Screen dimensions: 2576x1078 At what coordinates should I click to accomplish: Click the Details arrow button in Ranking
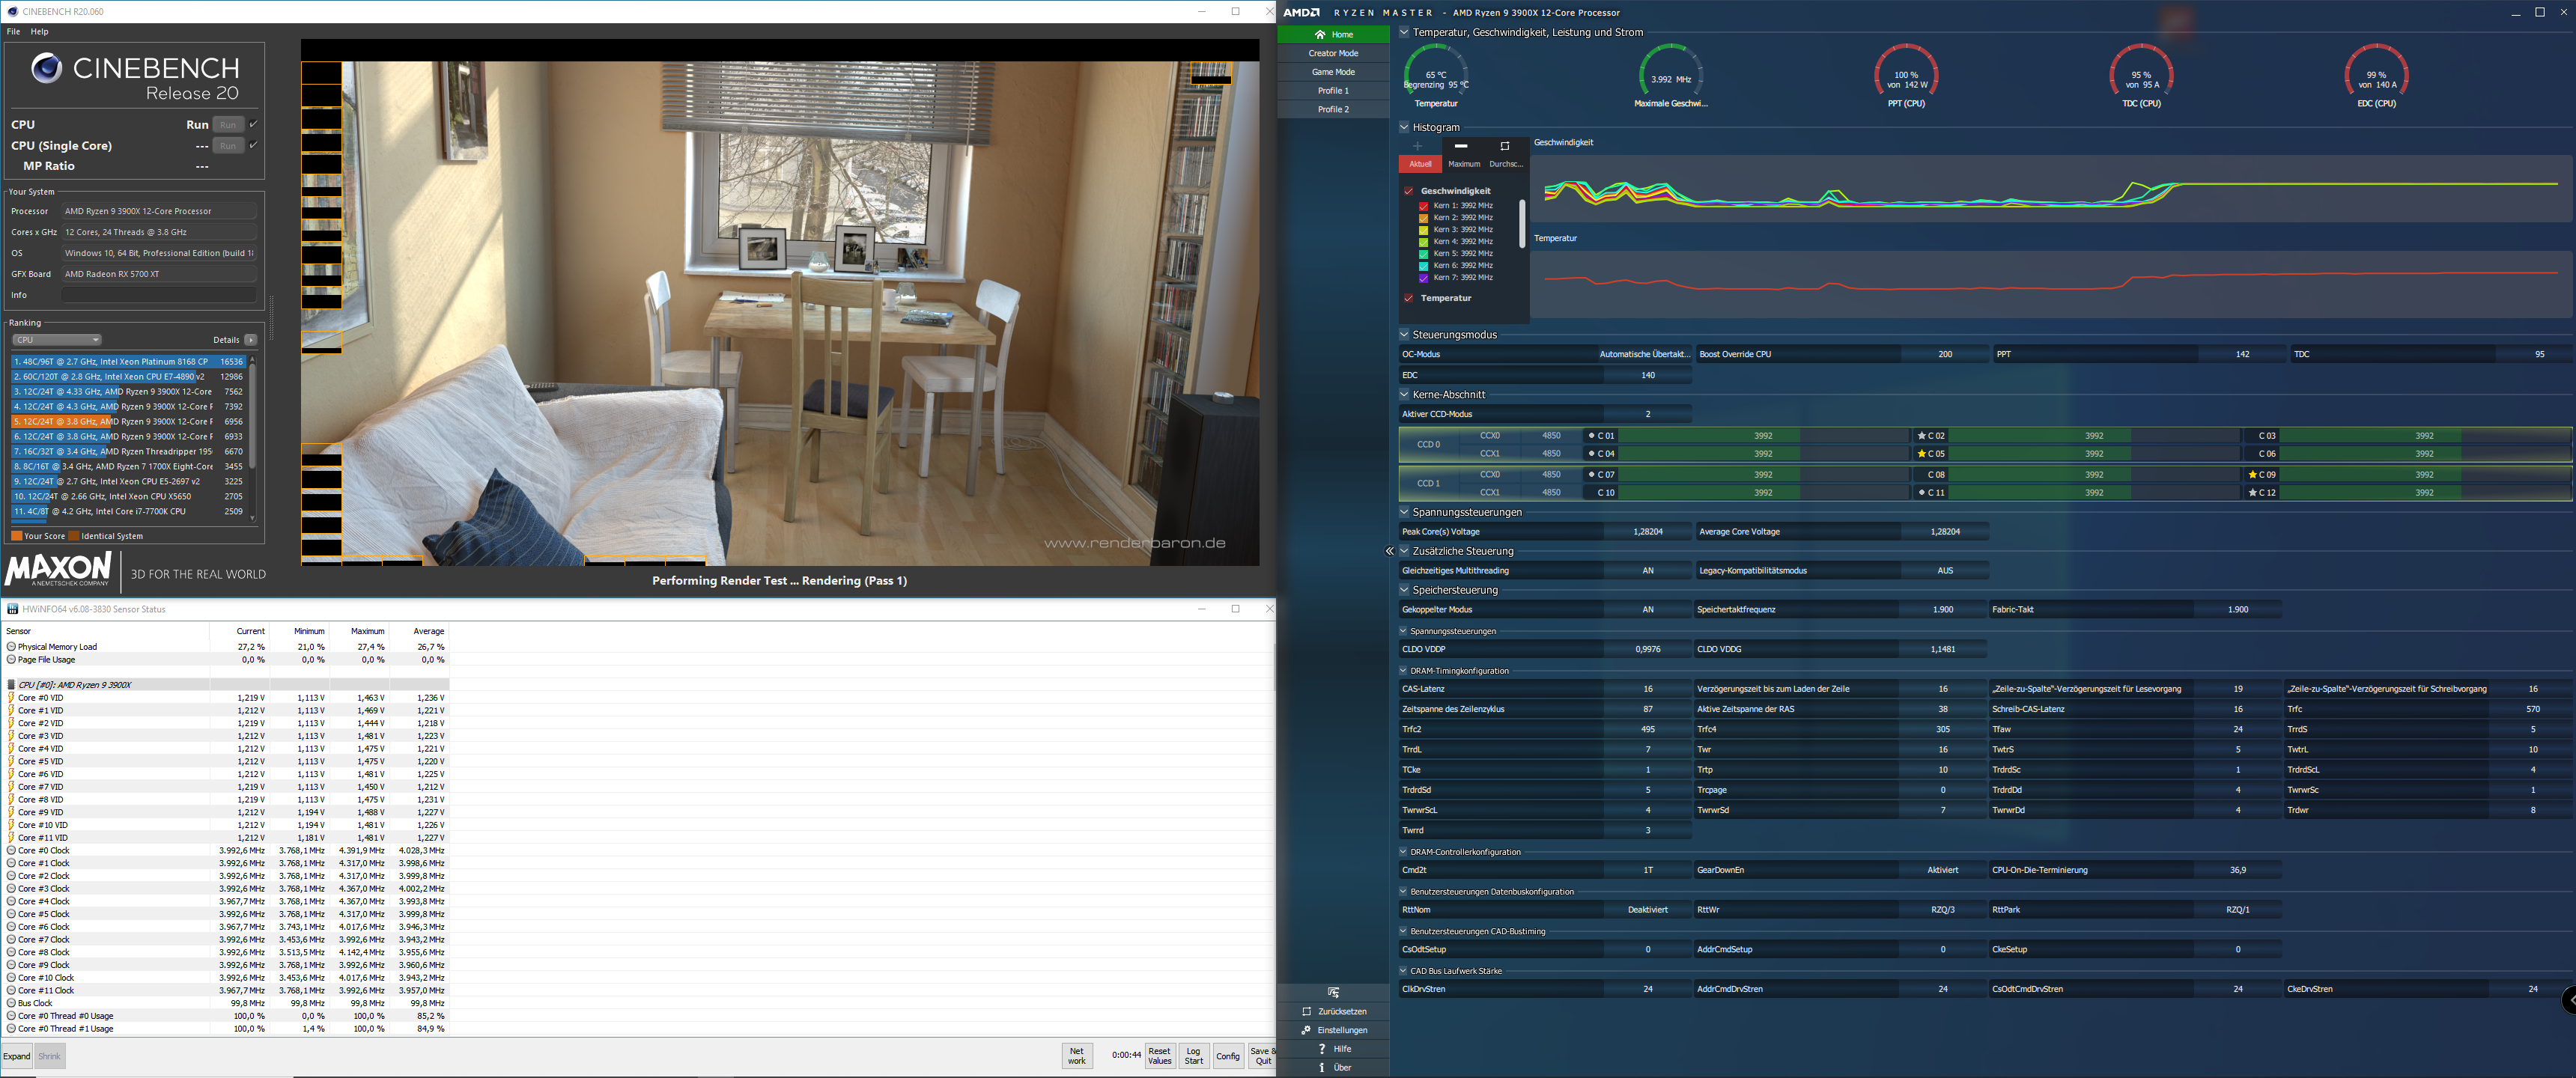tap(250, 340)
